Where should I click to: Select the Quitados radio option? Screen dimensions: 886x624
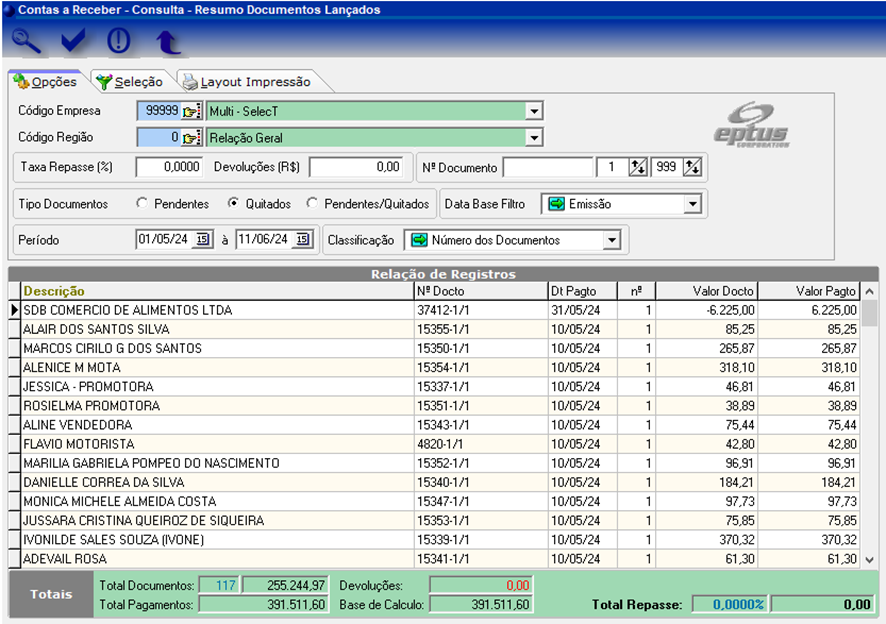[233, 203]
